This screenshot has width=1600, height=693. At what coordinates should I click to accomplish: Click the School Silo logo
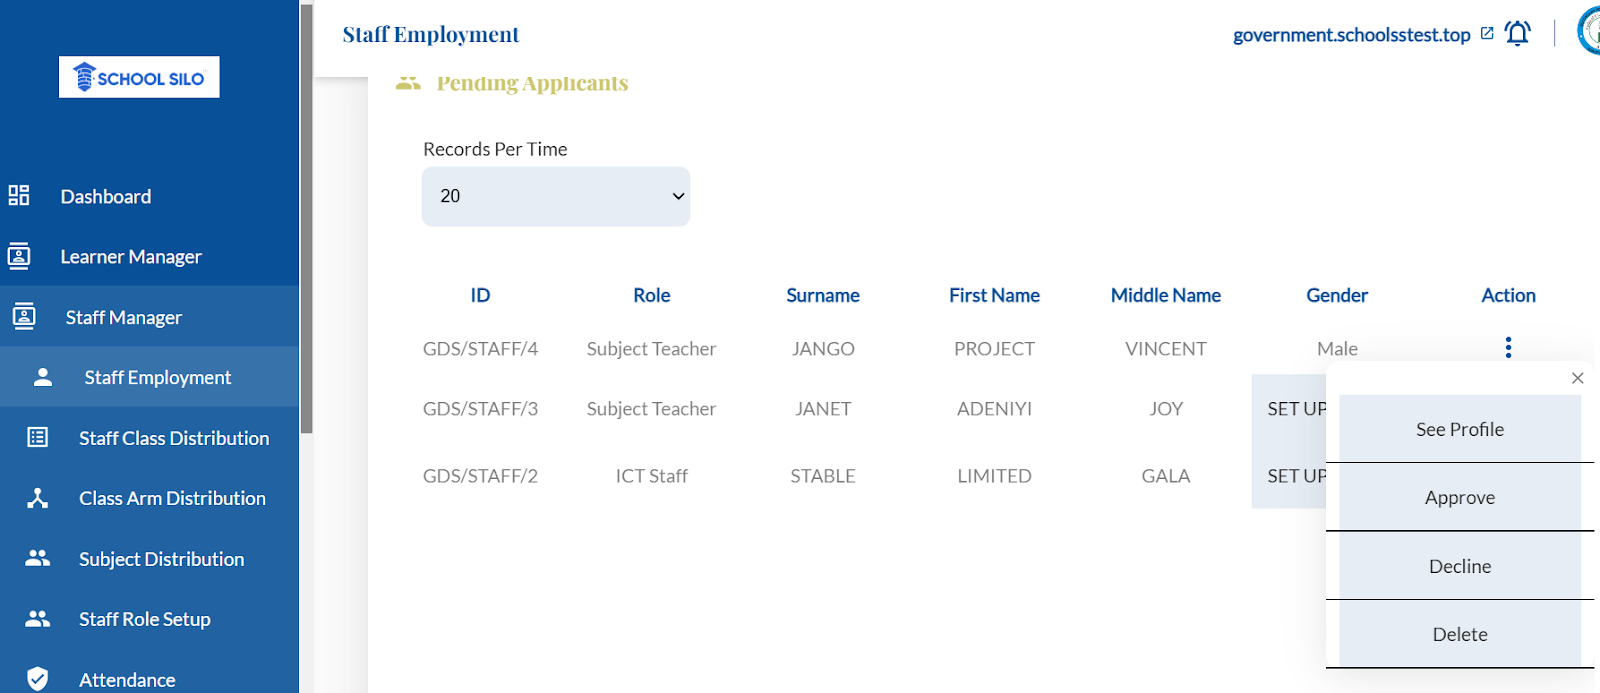139,77
